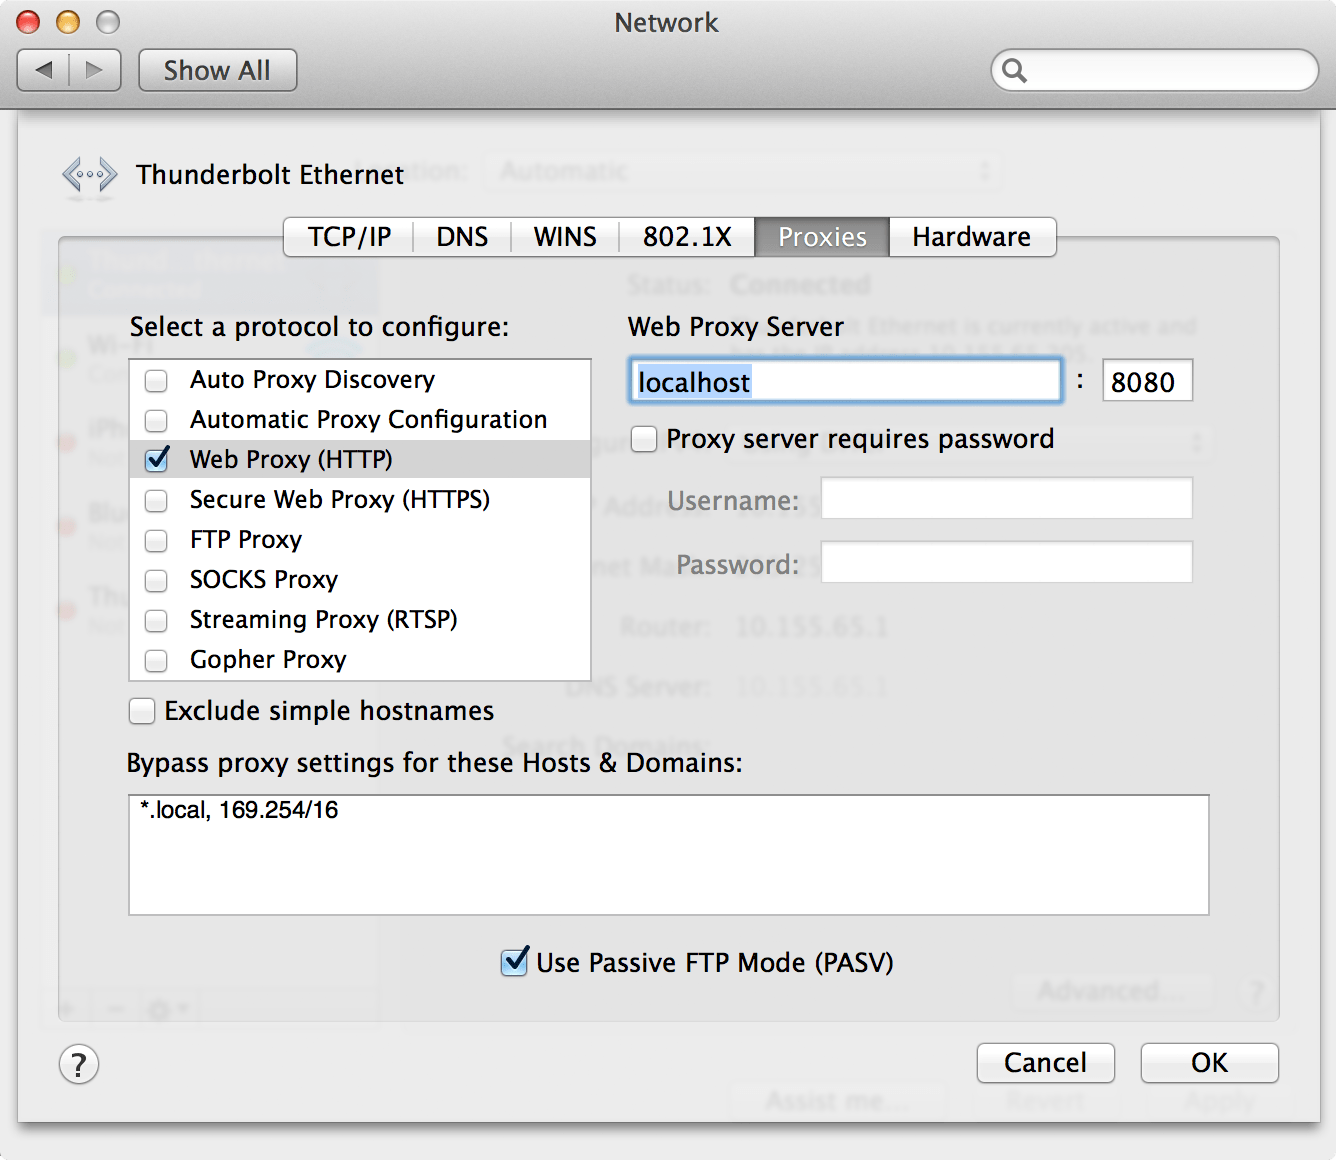Screen dimensions: 1336x1160
Task: Click the bypass hosts and domains text box
Action: point(668,855)
